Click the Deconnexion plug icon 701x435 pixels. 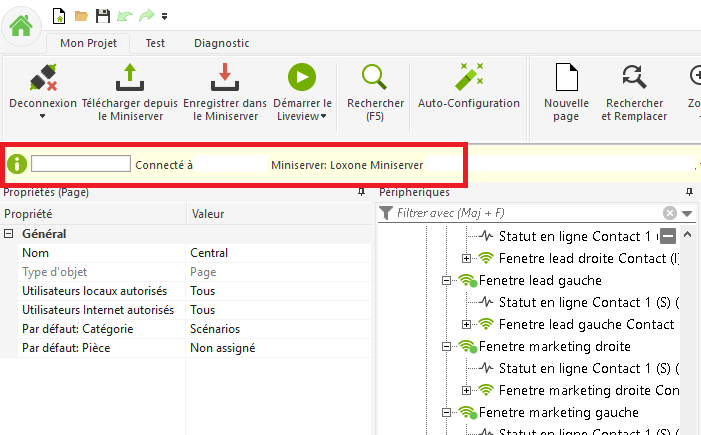[41, 77]
